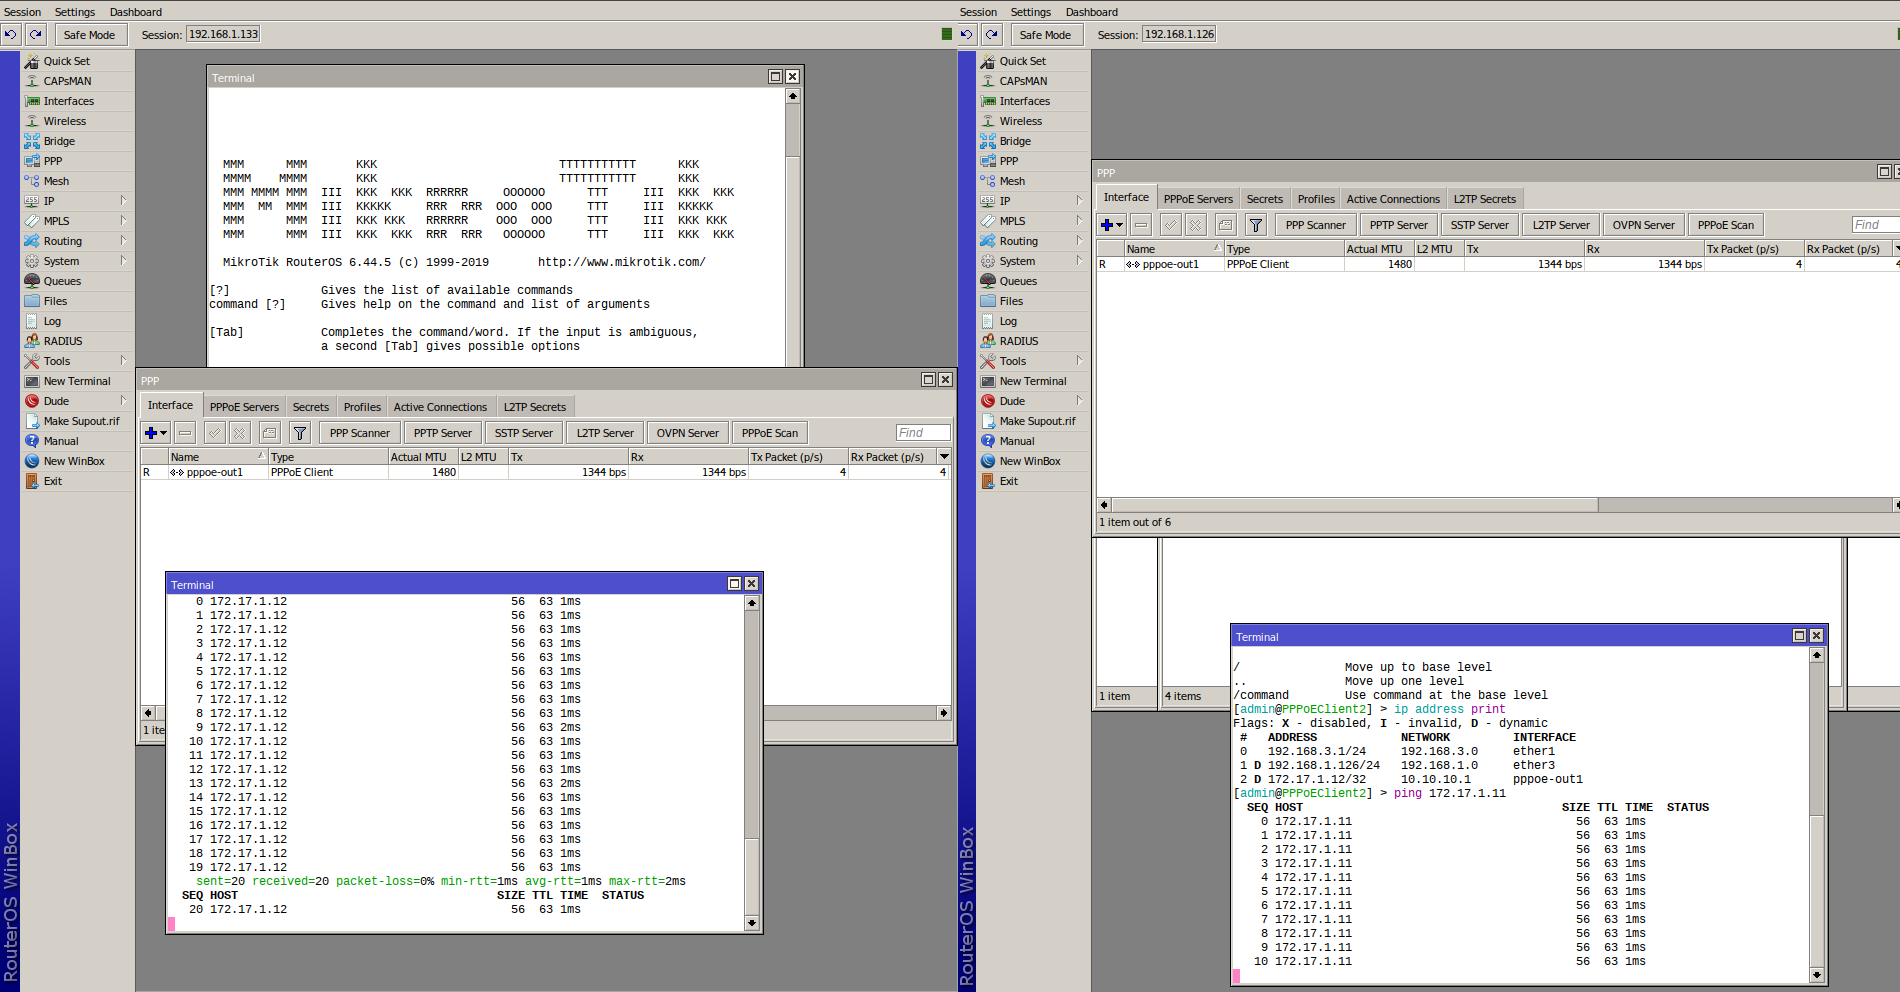Switch to Active Connections tab in left PPP
The width and height of the screenshot is (1900, 992).
(x=440, y=407)
